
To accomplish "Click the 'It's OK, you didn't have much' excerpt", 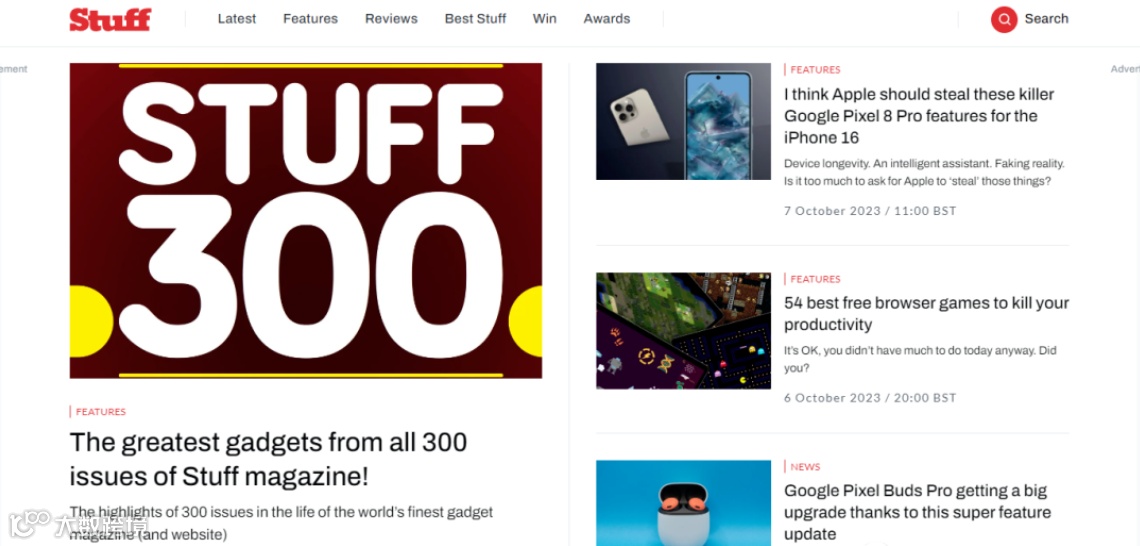I will click(x=920, y=359).
